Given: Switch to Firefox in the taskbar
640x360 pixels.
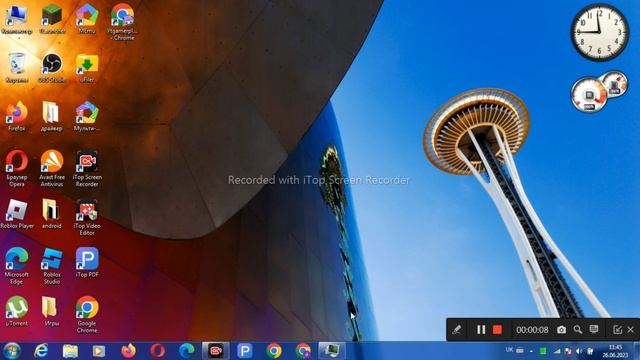Looking at the screenshot, I should (128, 351).
